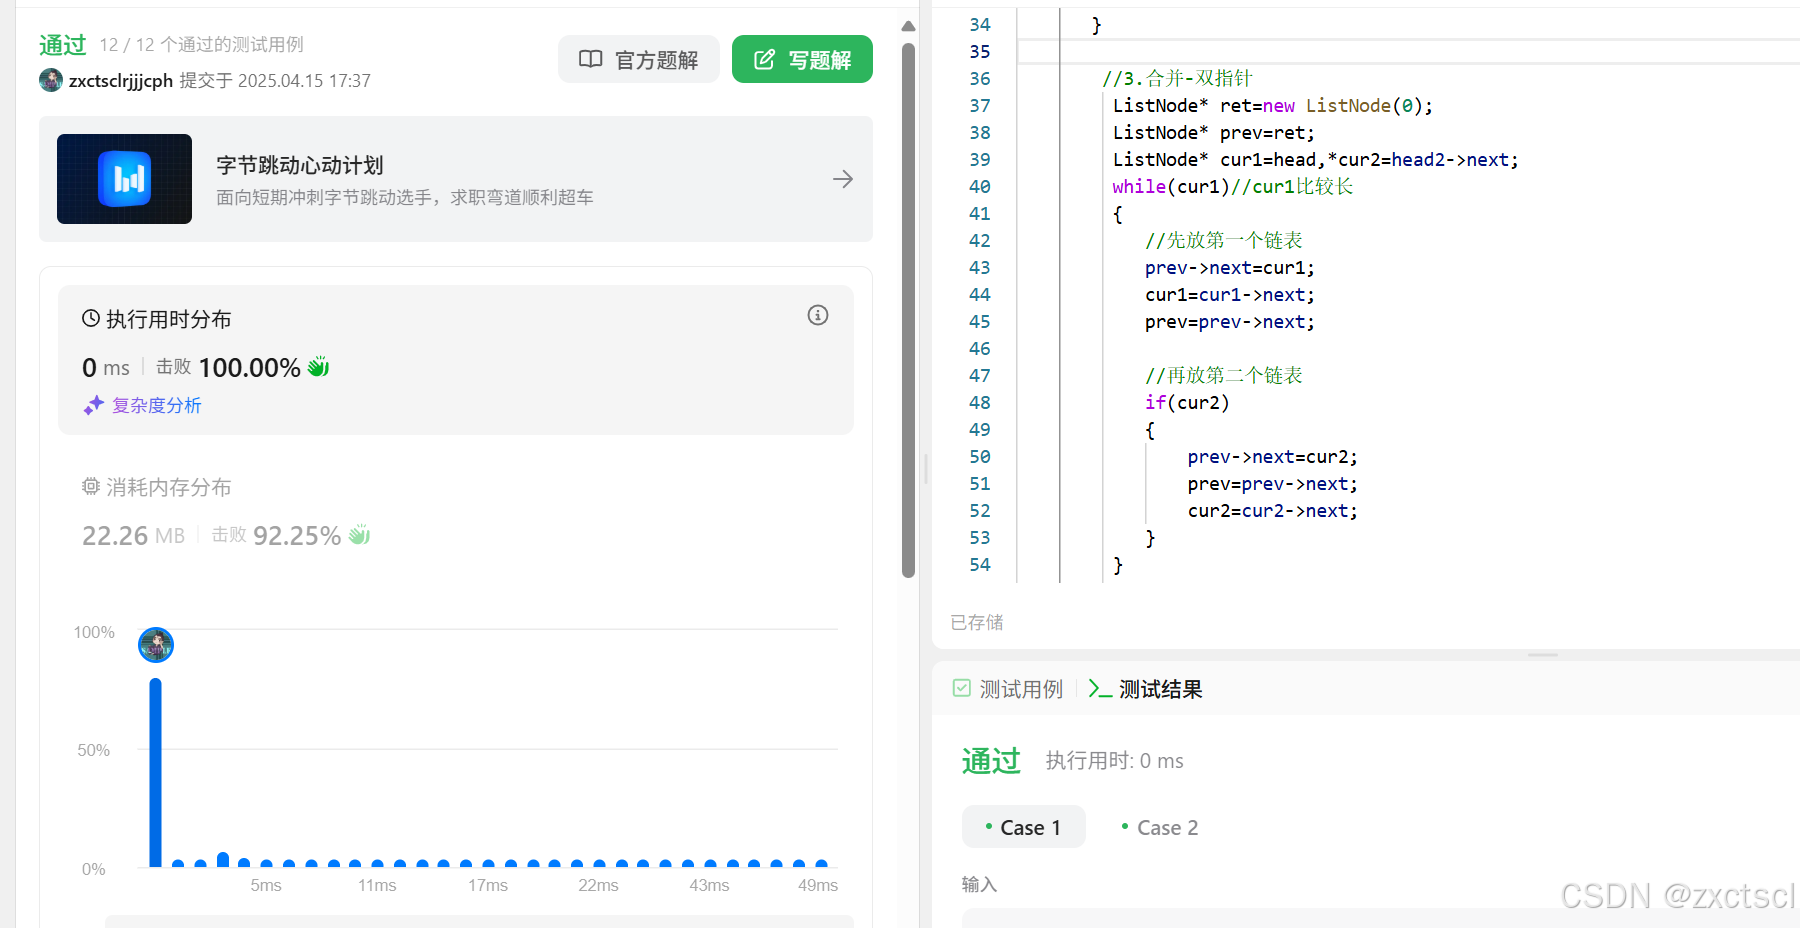Click code line 'if(cur2)'

[x=1187, y=402]
